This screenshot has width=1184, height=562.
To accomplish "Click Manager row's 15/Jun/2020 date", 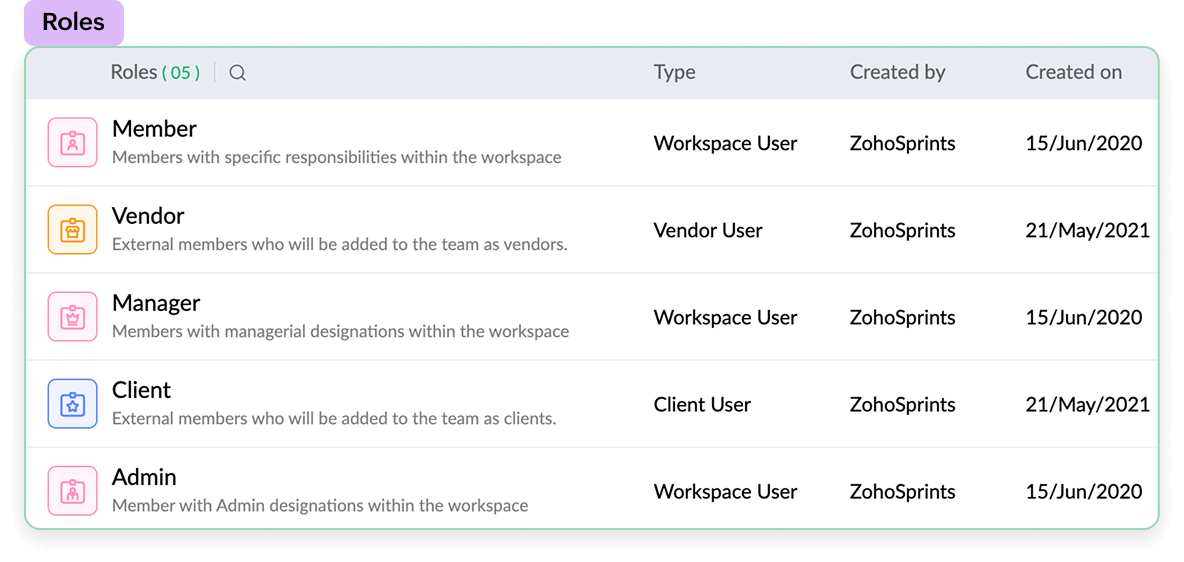I will [1083, 317].
